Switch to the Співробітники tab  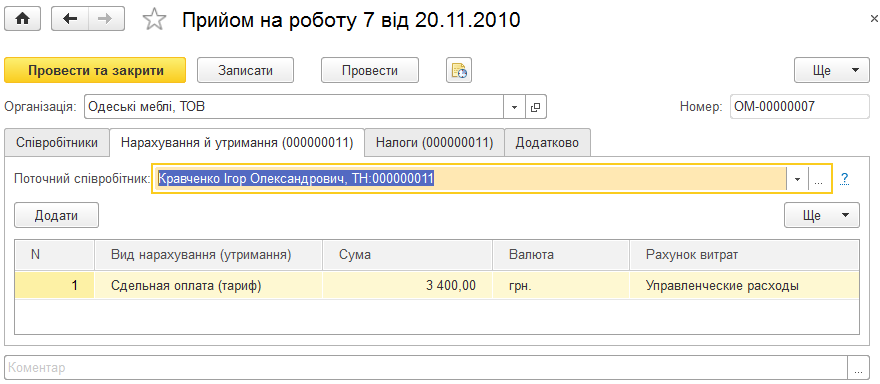click(x=56, y=143)
